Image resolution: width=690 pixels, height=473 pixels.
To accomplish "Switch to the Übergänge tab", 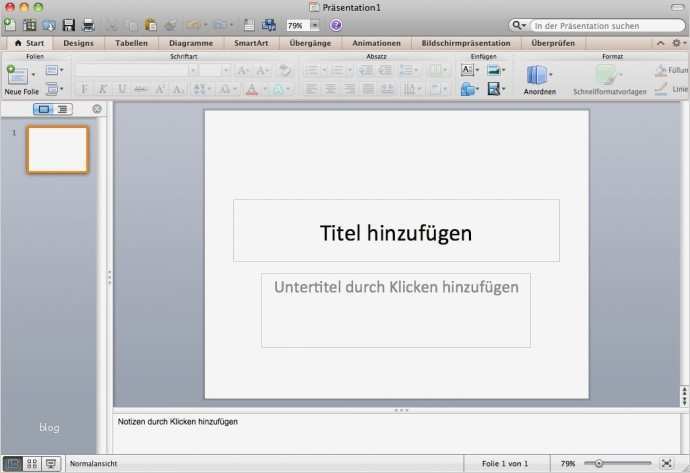I will [x=310, y=43].
